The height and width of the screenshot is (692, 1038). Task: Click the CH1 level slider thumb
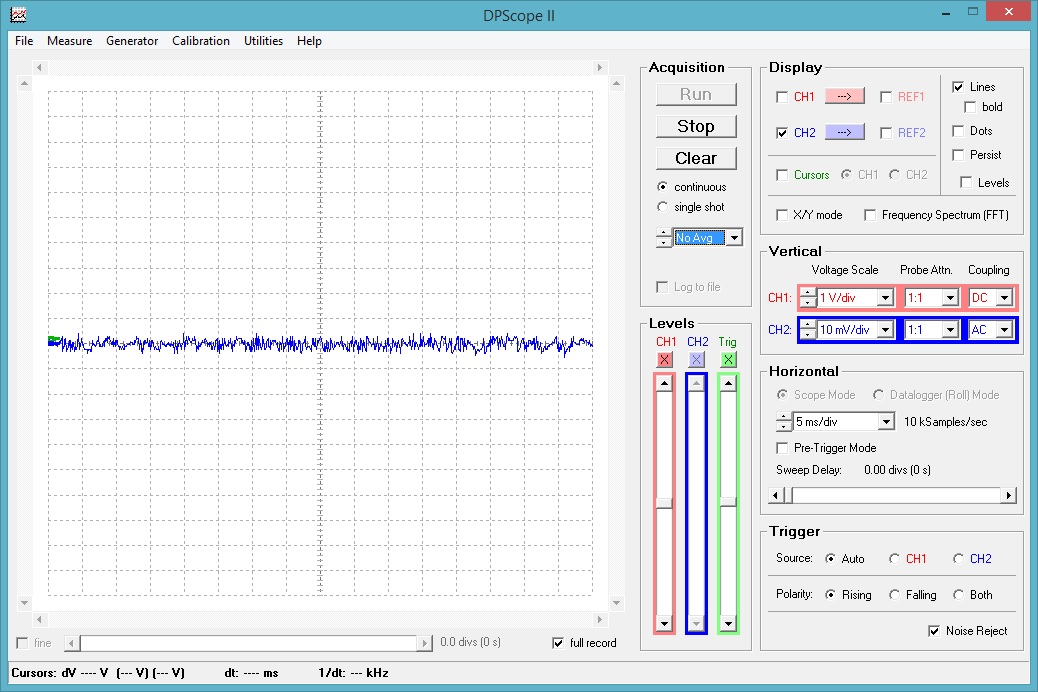(x=665, y=503)
